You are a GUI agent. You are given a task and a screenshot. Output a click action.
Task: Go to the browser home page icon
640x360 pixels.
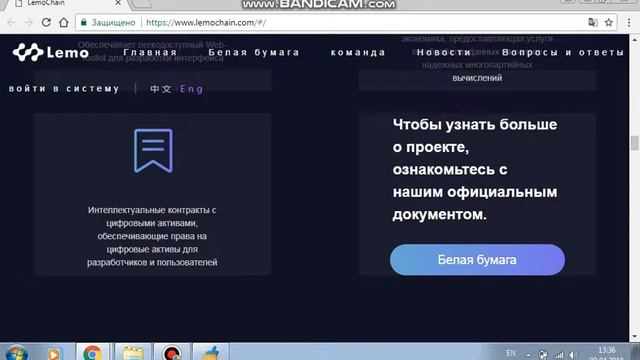click(64, 22)
